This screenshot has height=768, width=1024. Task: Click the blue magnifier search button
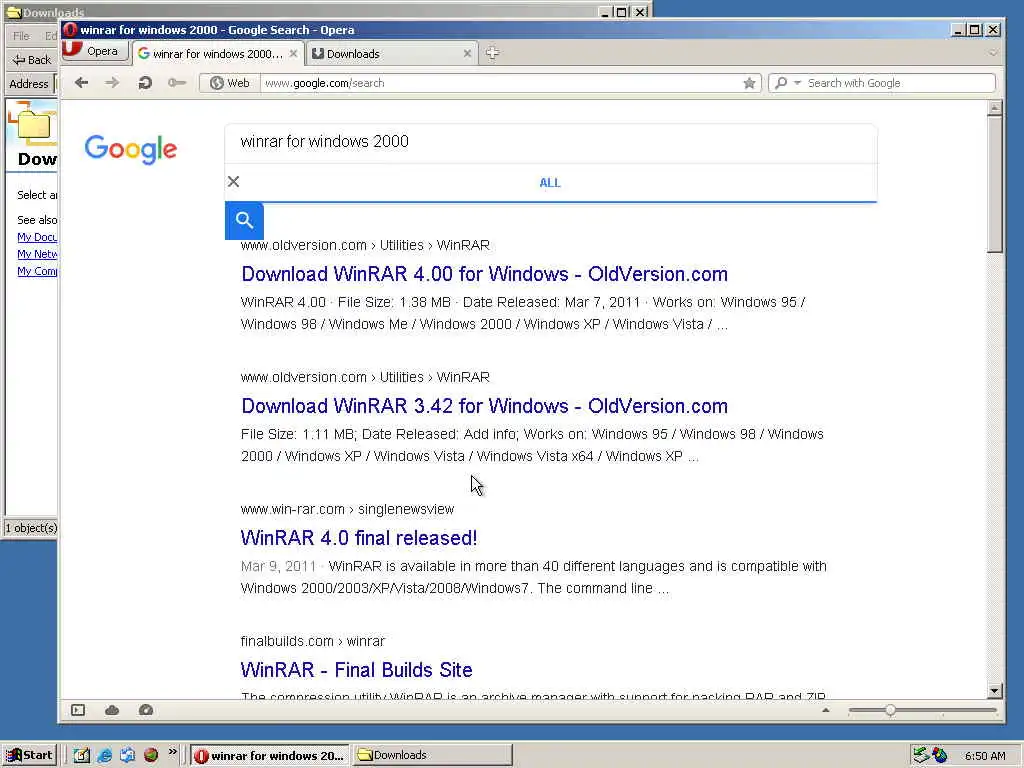pyautogui.click(x=244, y=220)
